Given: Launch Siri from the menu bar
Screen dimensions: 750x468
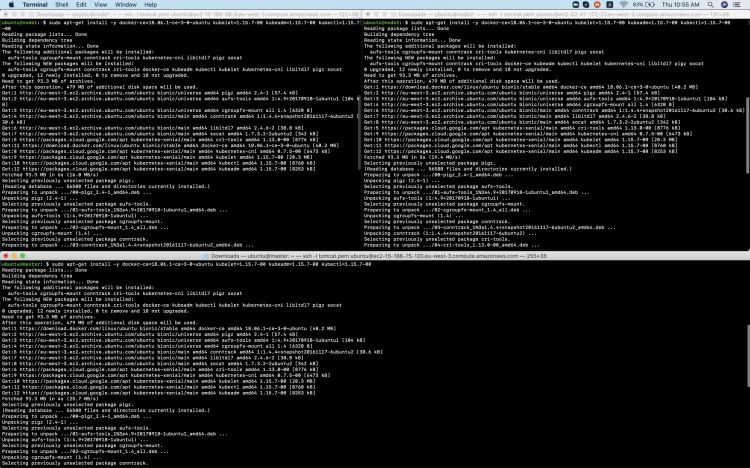Looking at the screenshot, I should pyautogui.click(x=727, y=4).
